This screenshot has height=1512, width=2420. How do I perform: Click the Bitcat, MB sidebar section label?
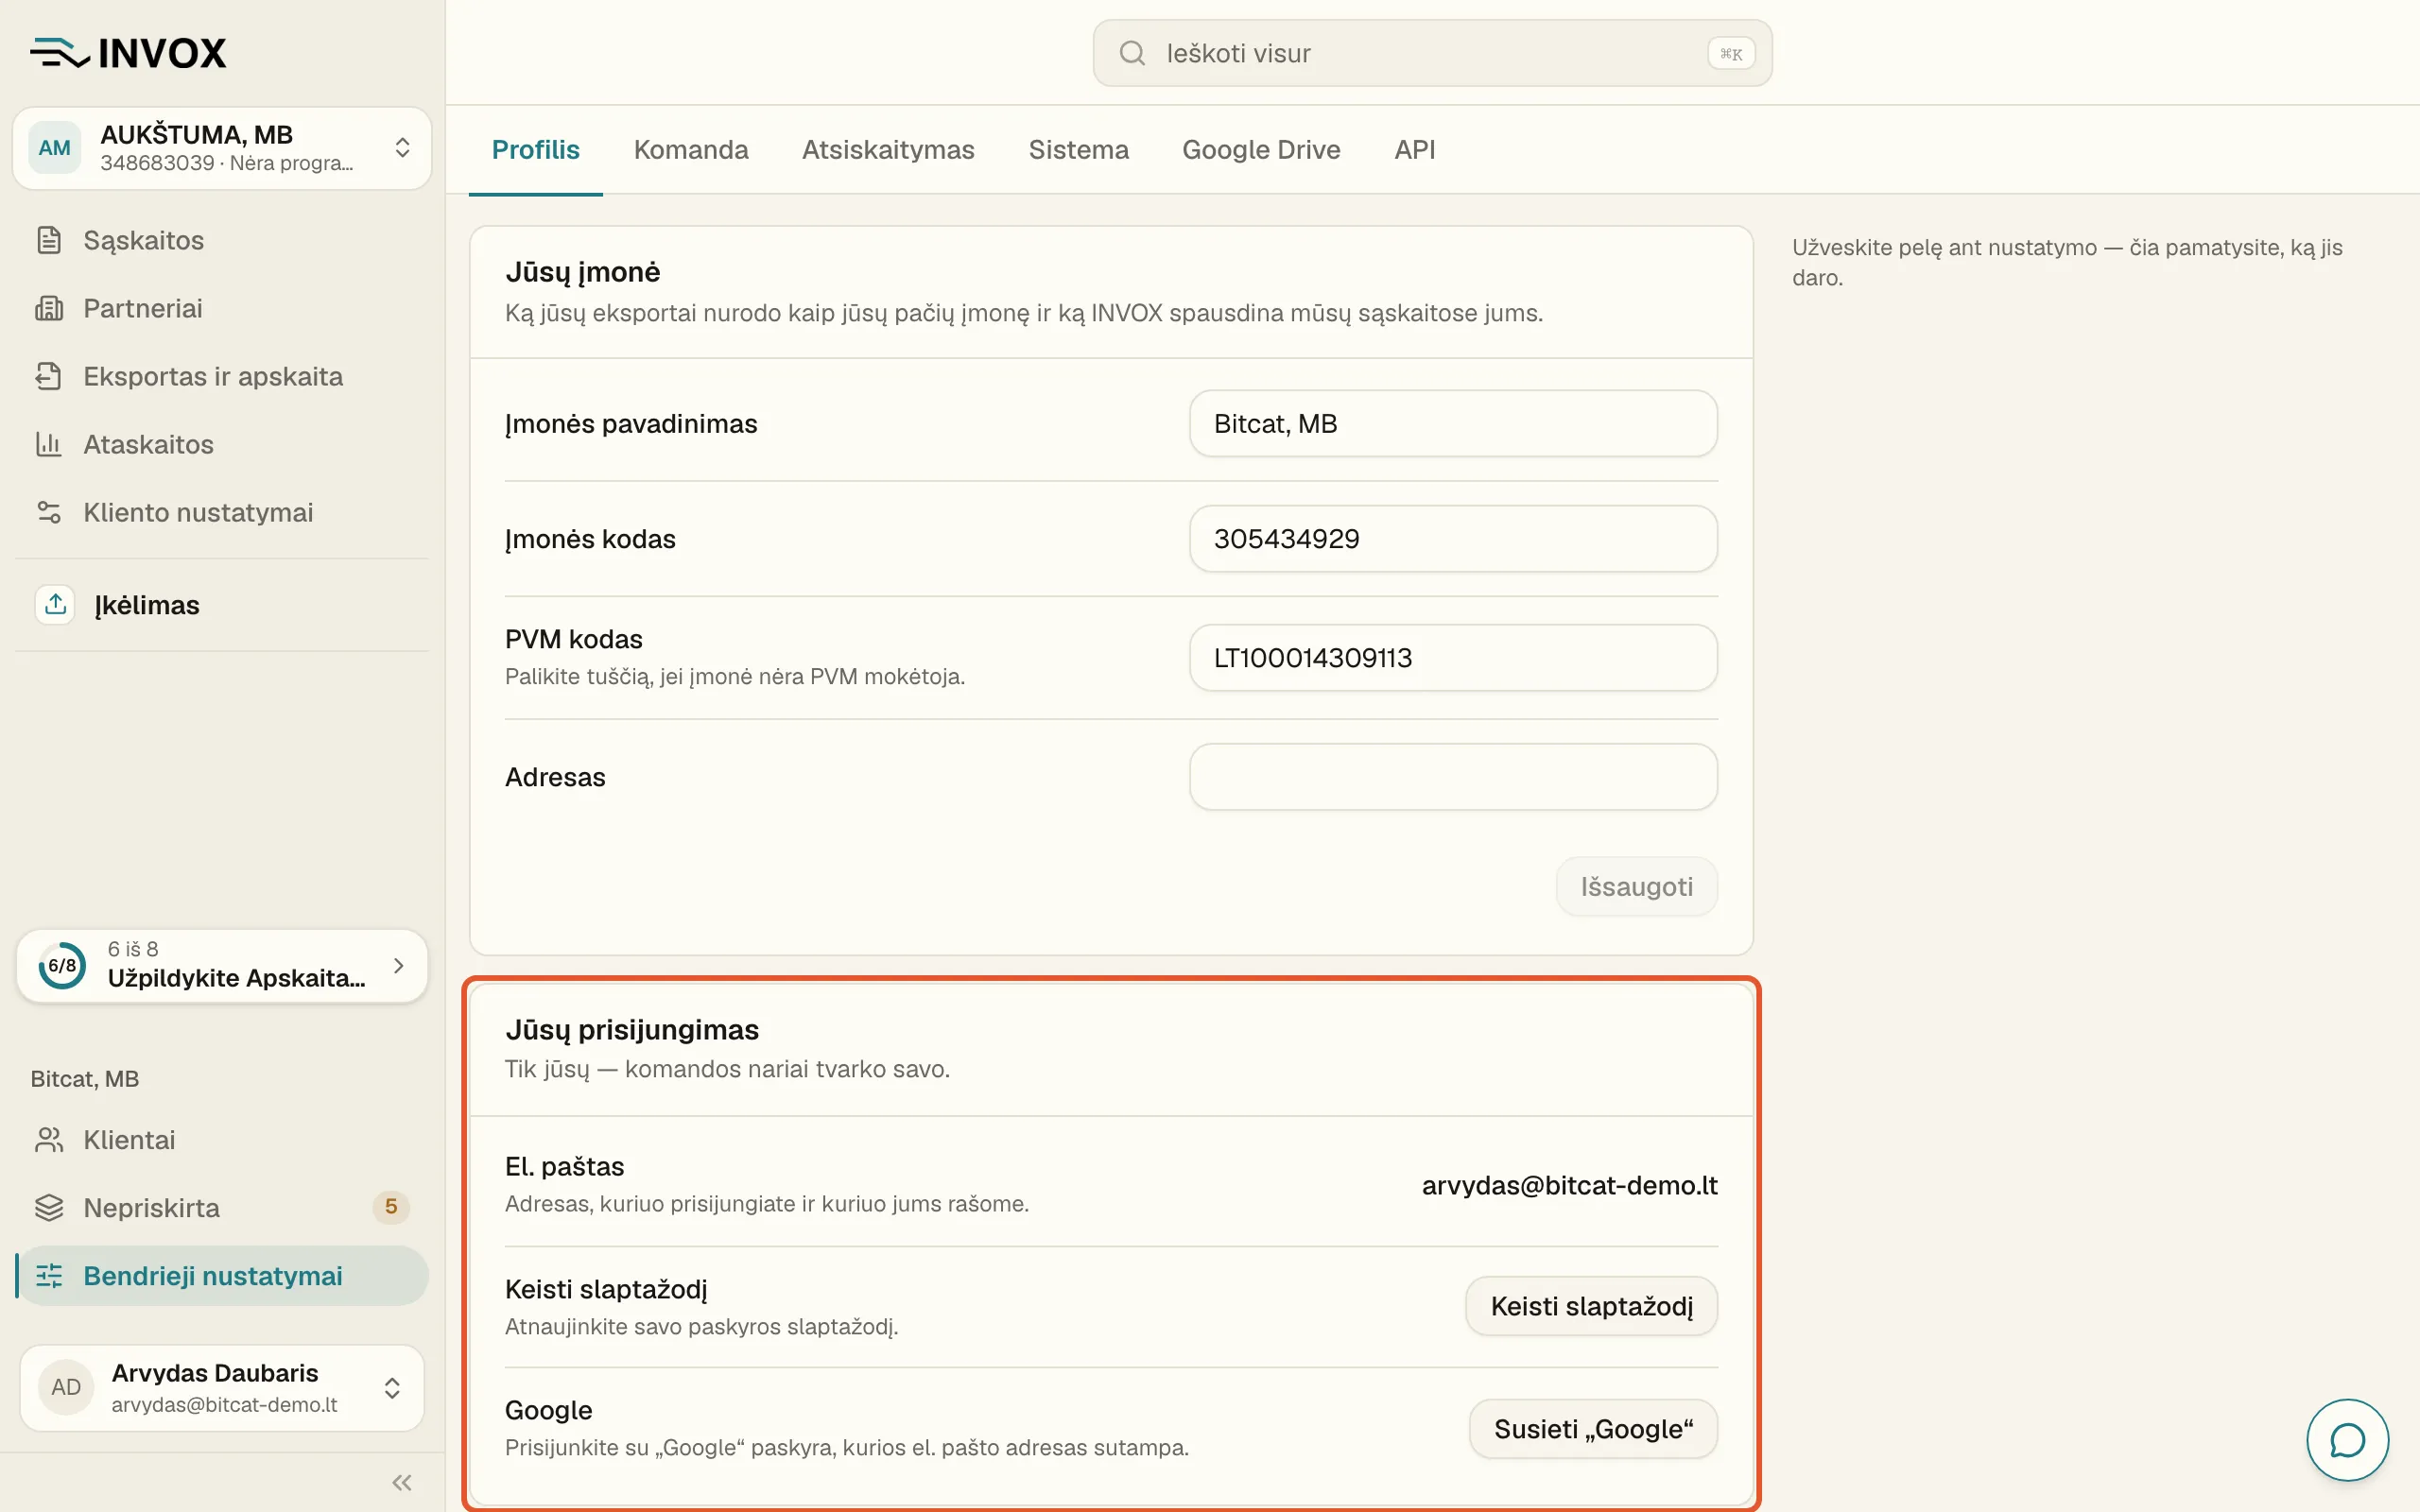(85, 1079)
